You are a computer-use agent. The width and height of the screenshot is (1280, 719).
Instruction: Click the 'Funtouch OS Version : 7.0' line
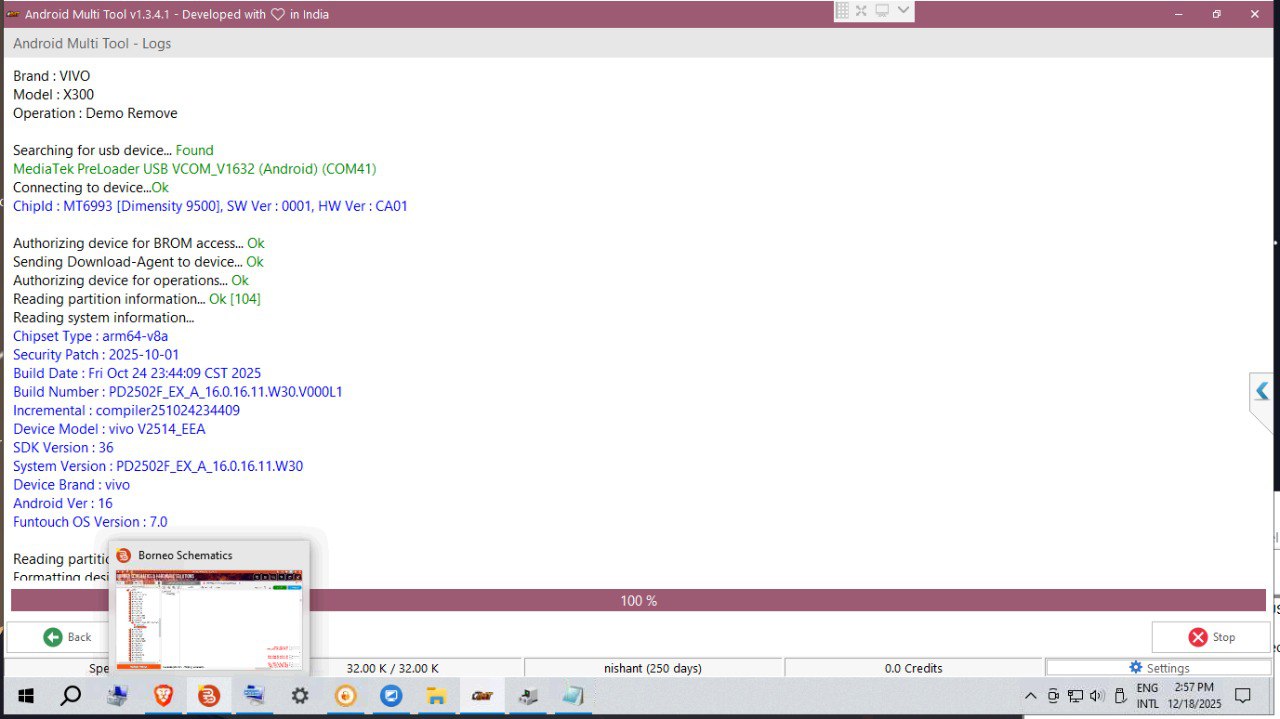(x=90, y=522)
